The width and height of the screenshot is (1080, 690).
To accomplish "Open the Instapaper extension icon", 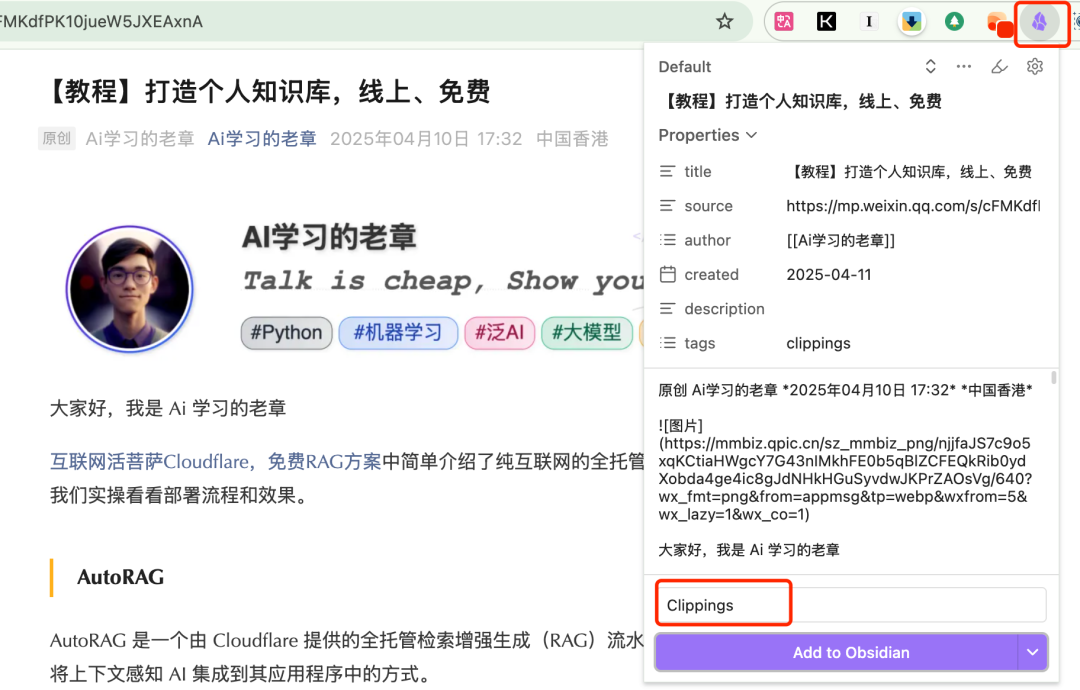I will point(868,20).
